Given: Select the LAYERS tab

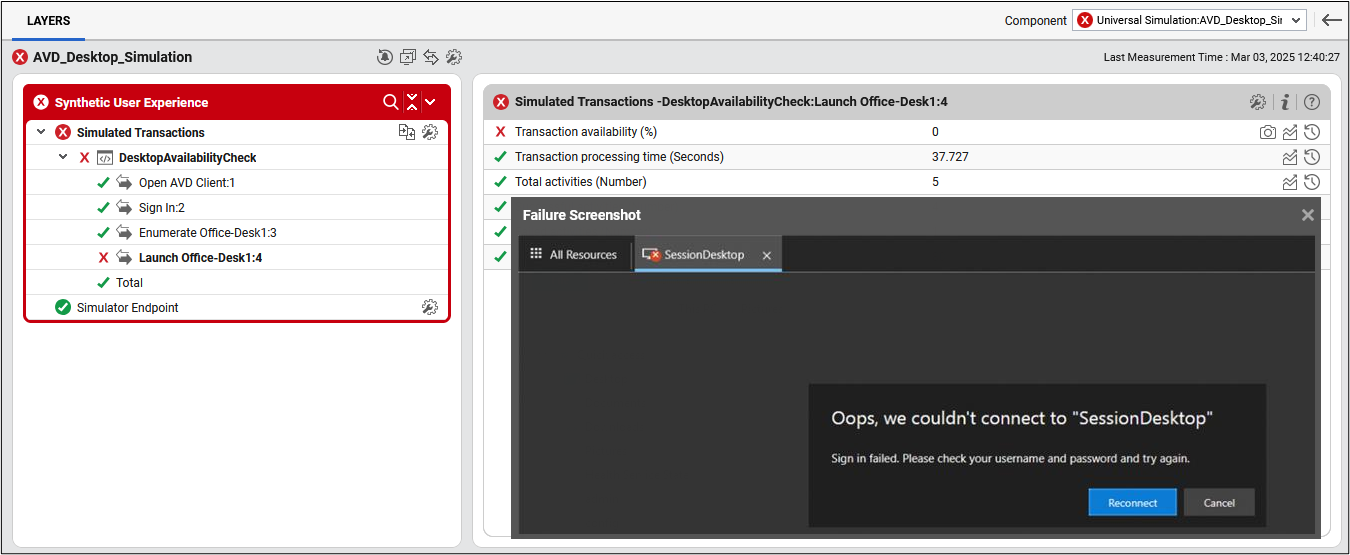Looking at the screenshot, I should click(x=48, y=21).
